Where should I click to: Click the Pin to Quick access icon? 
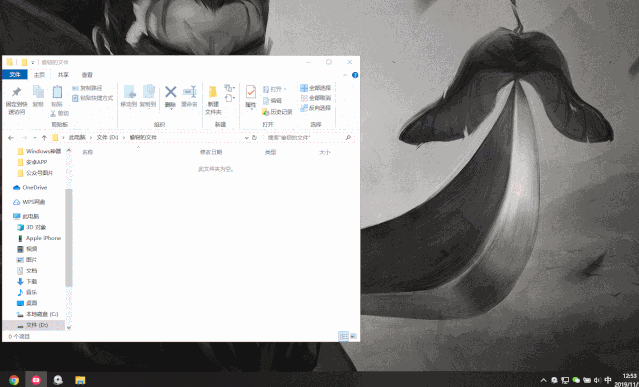[x=16, y=92]
